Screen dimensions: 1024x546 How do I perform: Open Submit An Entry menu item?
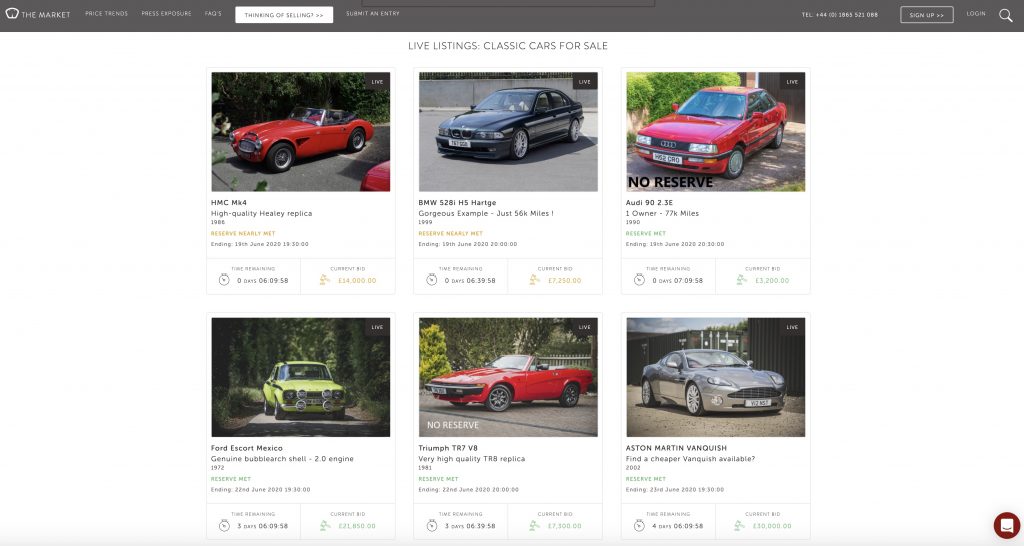pos(373,14)
